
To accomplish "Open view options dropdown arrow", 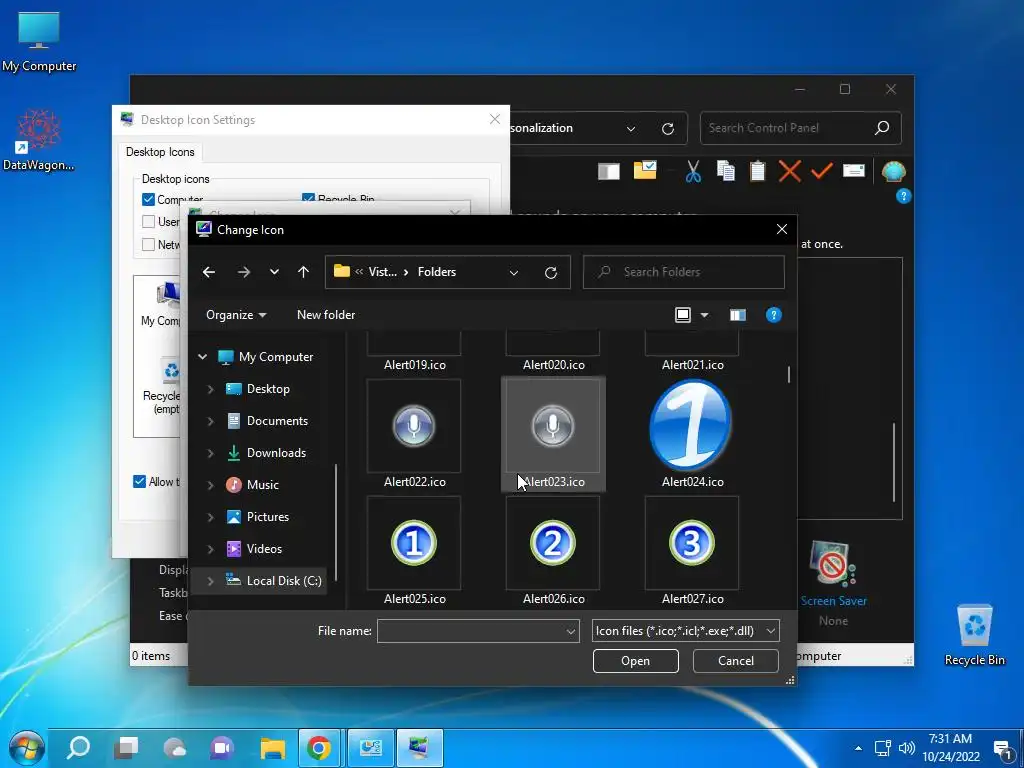I will pyautogui.click(x=704, y=315).
